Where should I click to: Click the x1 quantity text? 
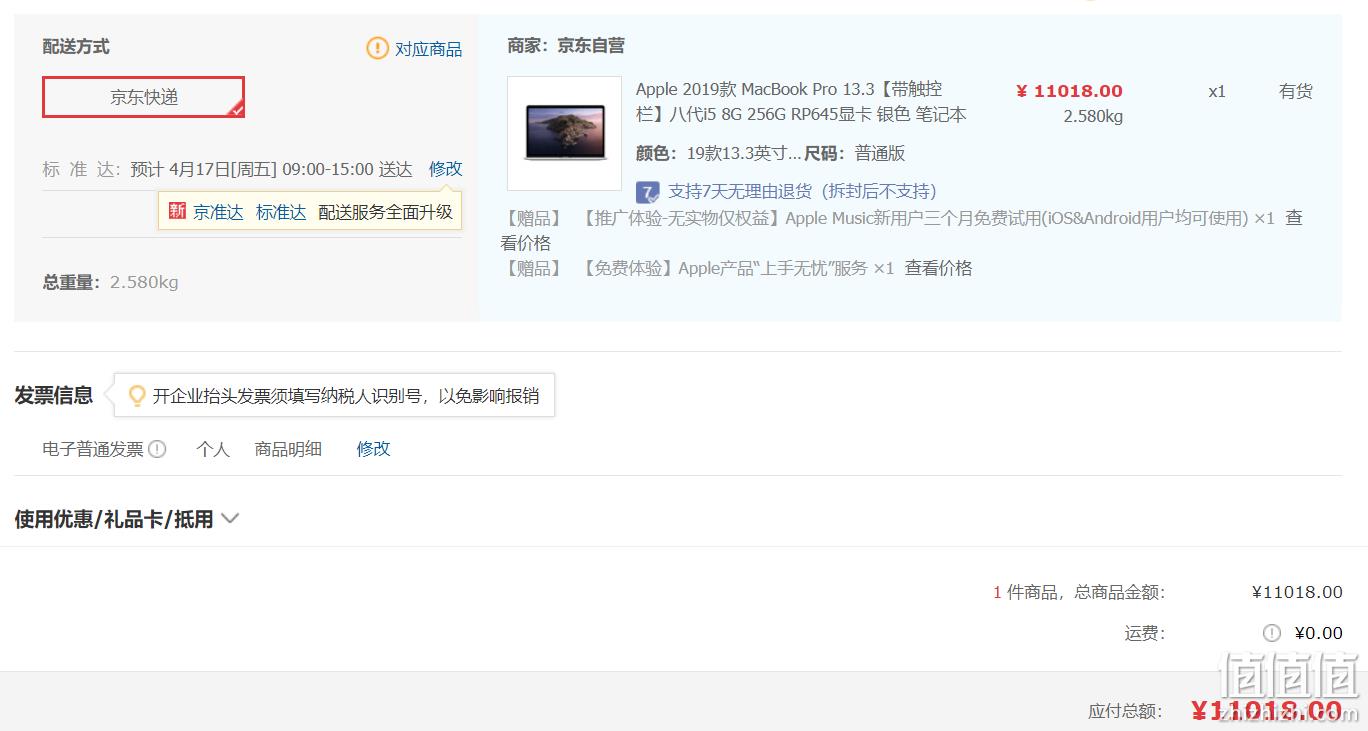(x=1217, y=91)
